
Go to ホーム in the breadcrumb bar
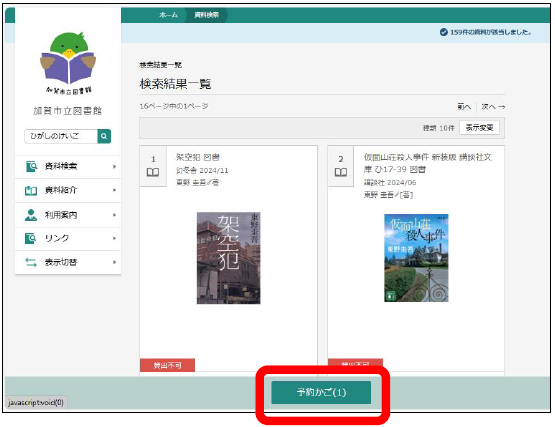(168, 15)
